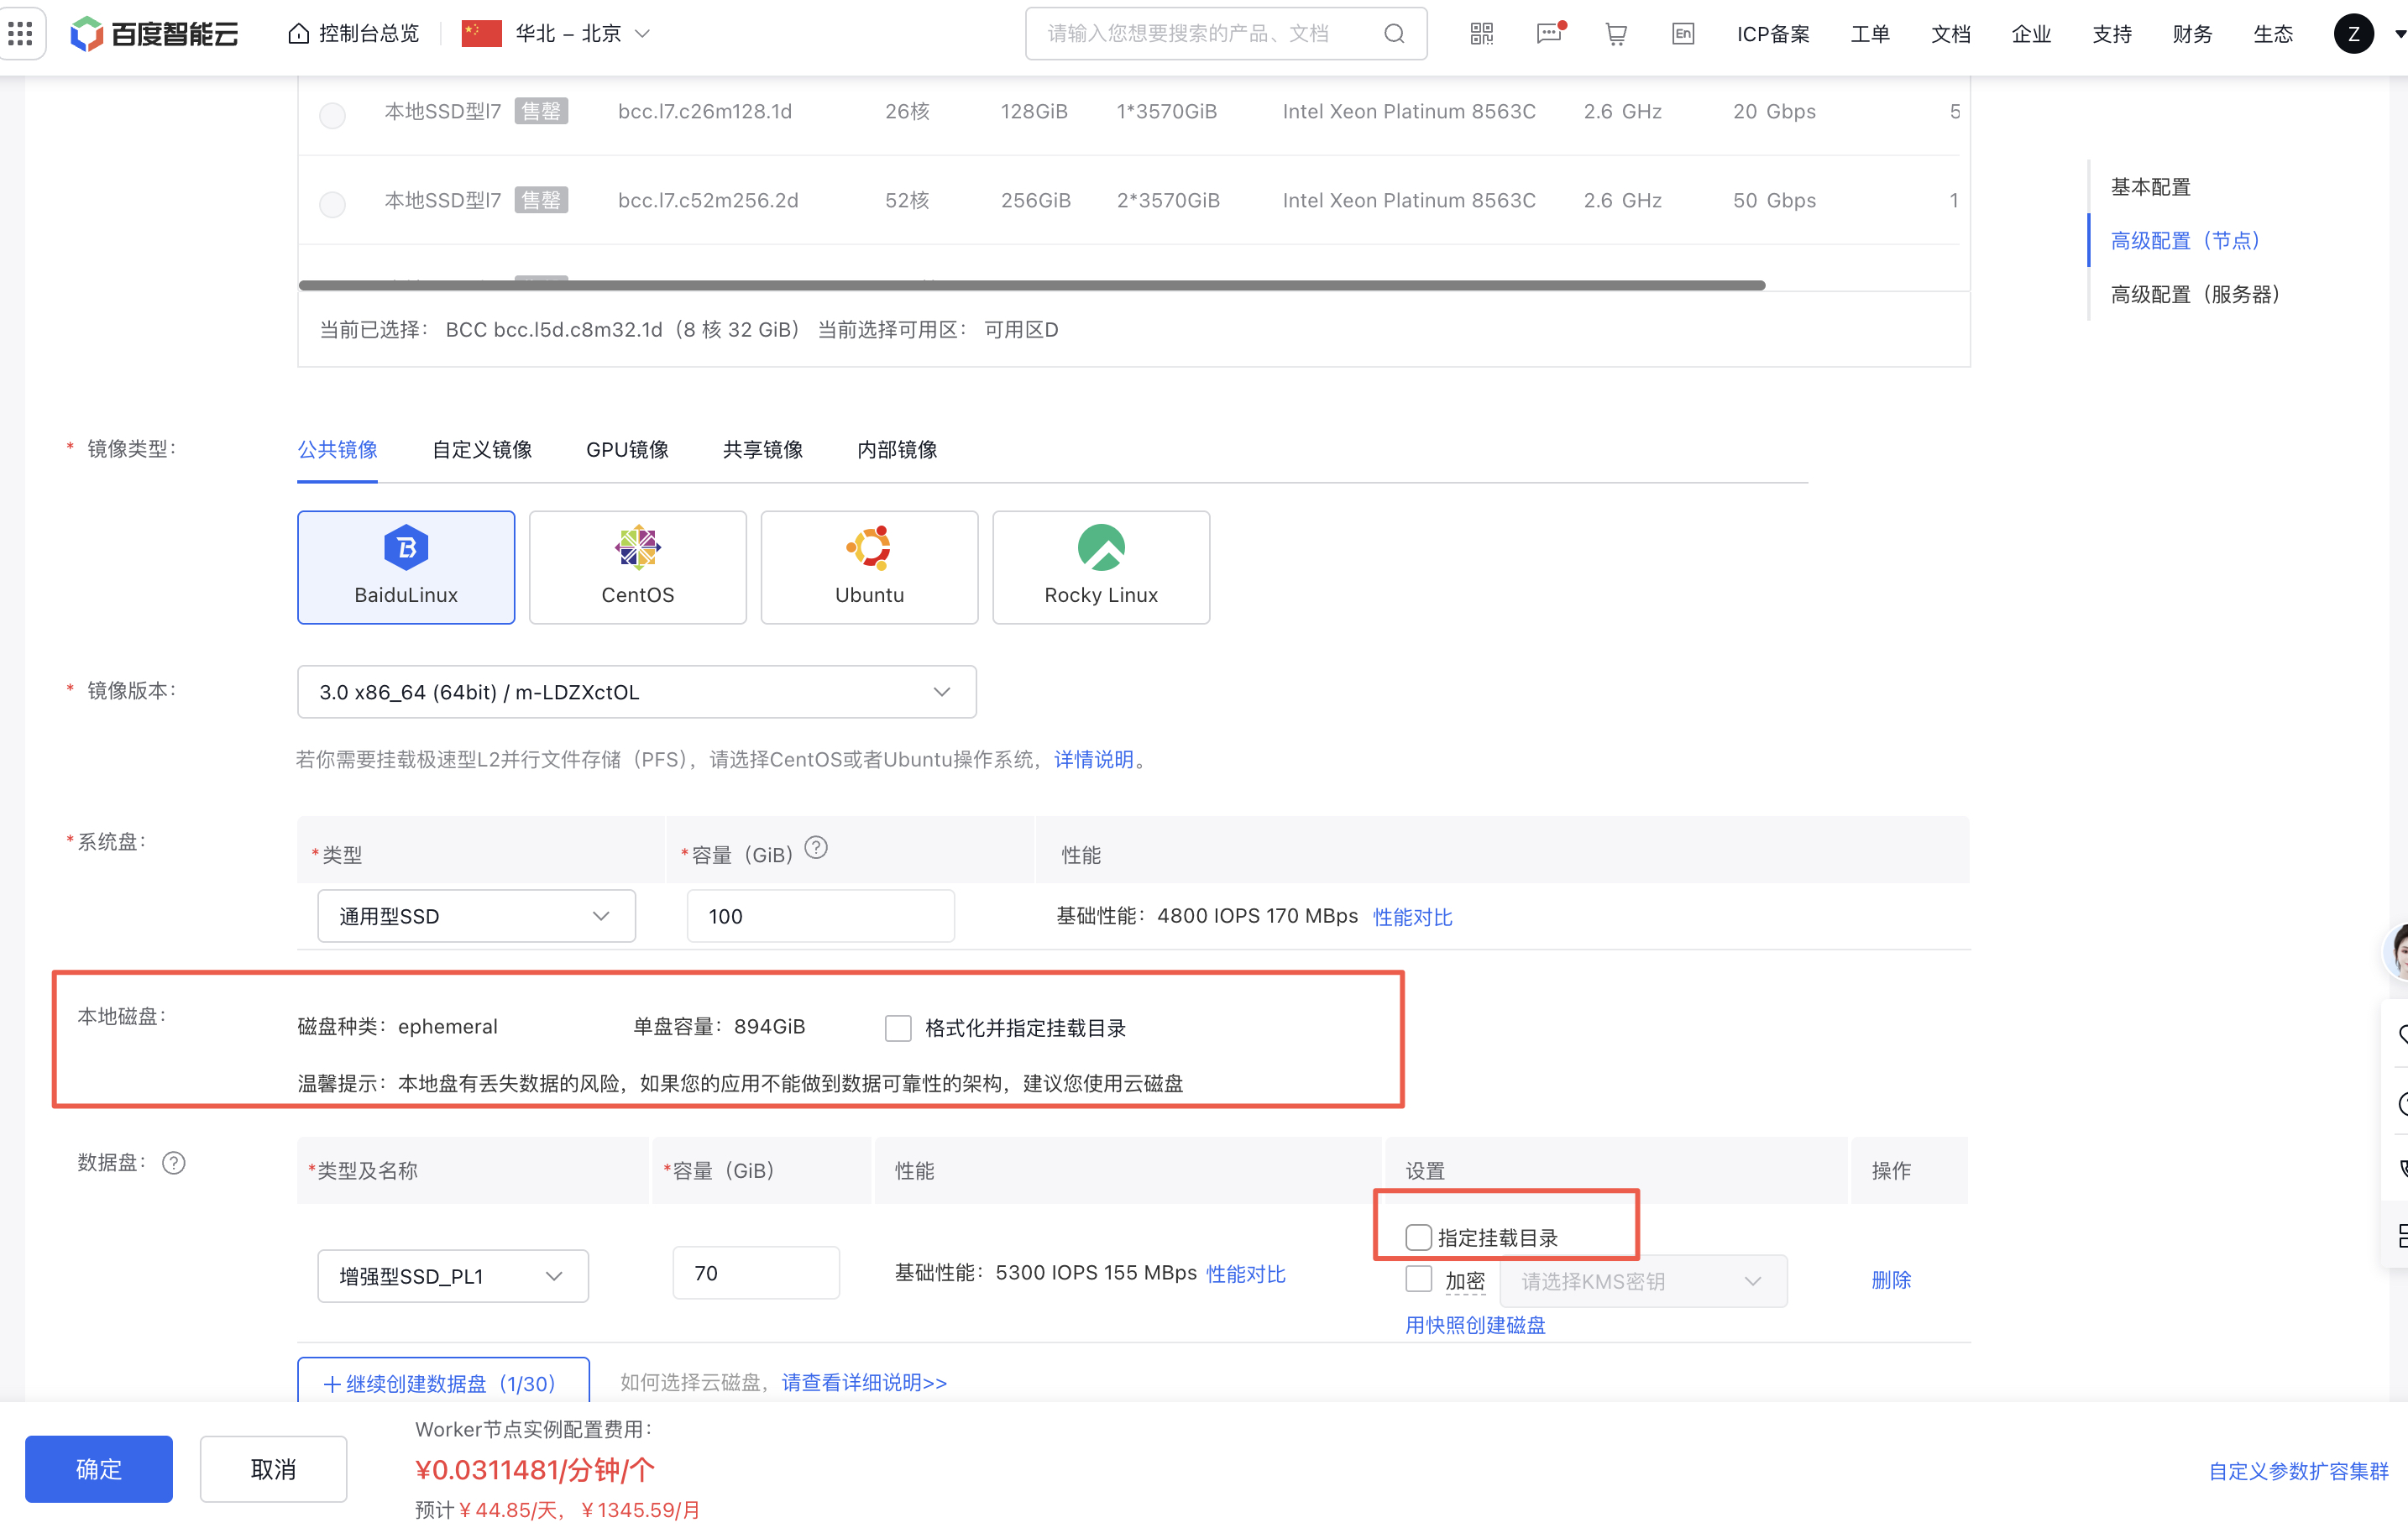
Task: Open the finance menu
Action: (x=2192, y=34)
